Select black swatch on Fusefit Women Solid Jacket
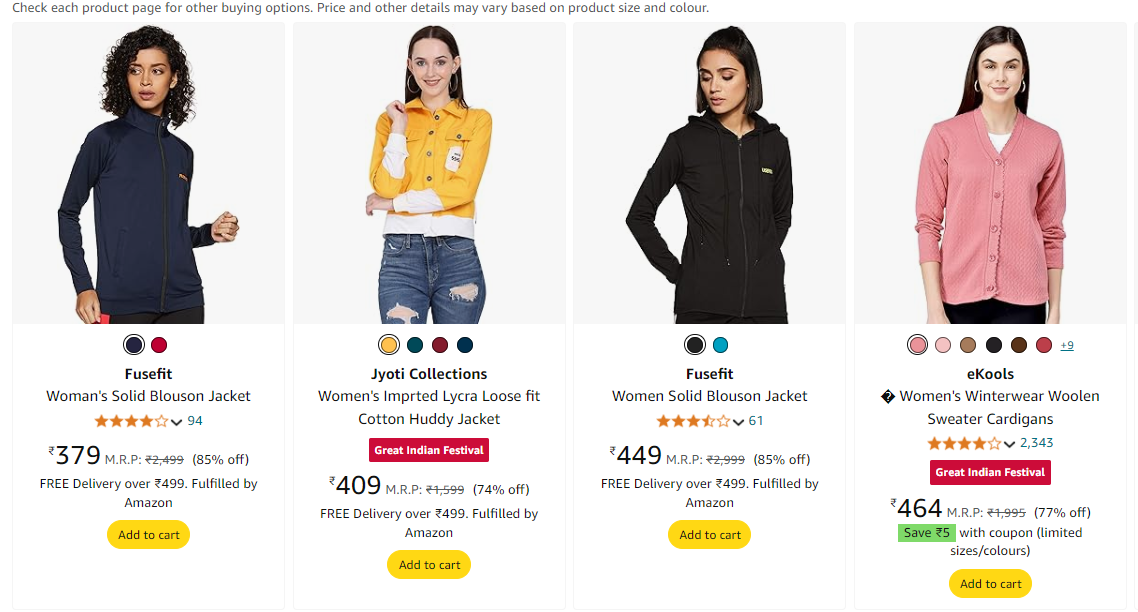This screenshot has height=612, width=1138. (695, 345)
